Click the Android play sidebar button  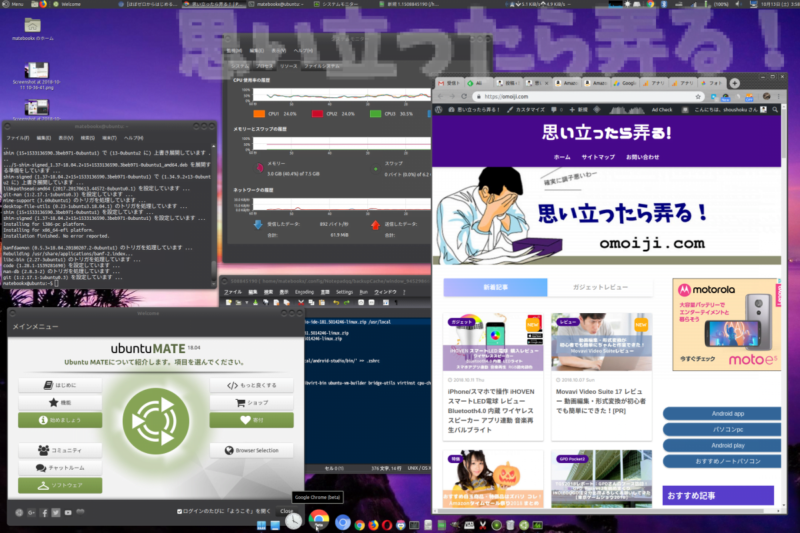pos(722,445)
